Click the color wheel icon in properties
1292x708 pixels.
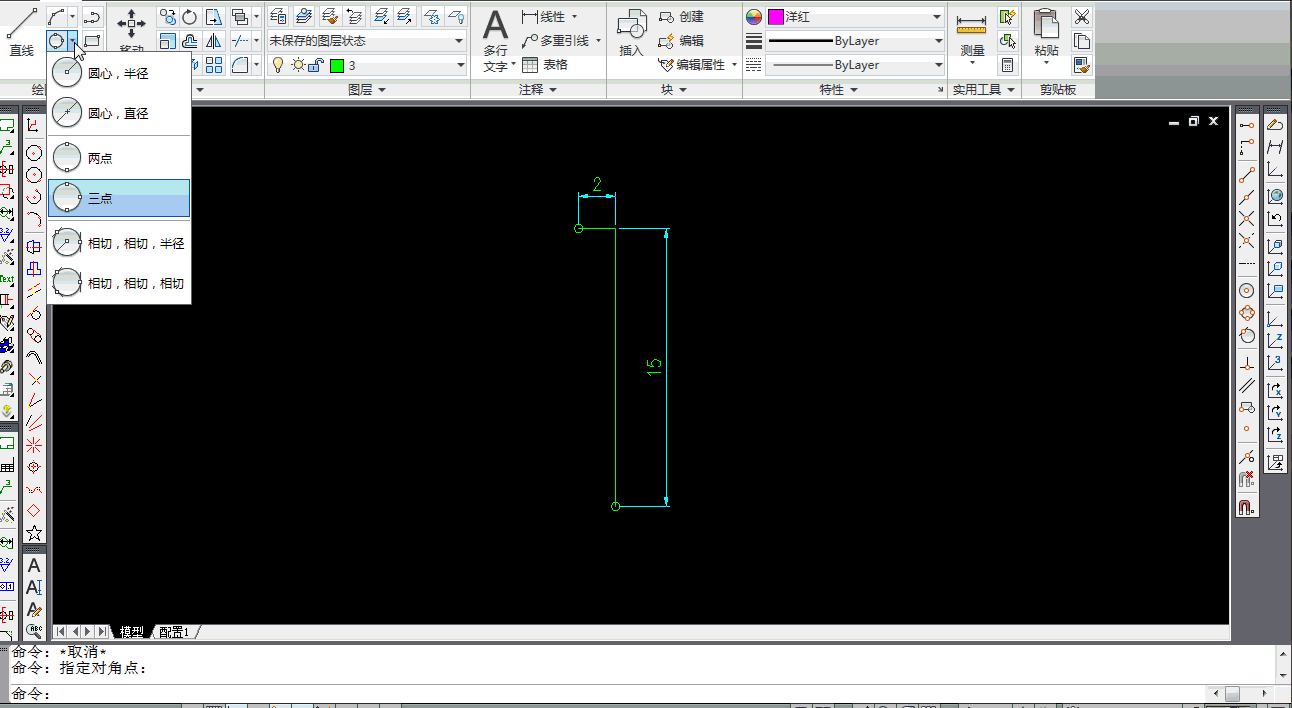tap(754, 17)
